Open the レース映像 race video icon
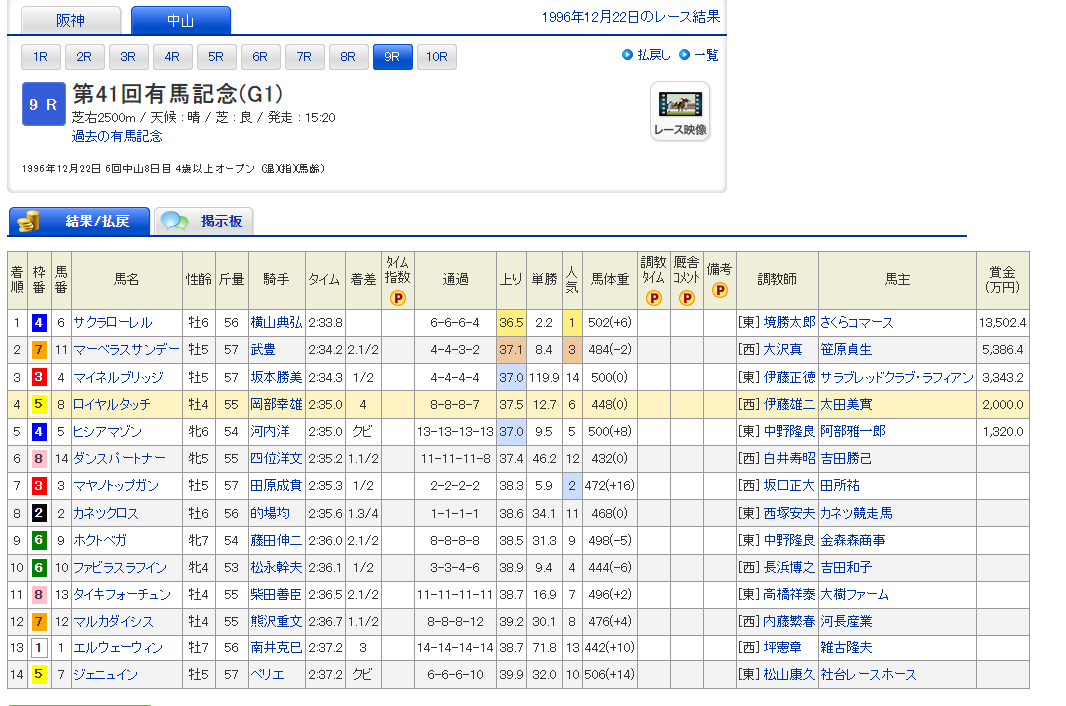The height and width of the screenshot is (706, 1066). coord(680,111)
